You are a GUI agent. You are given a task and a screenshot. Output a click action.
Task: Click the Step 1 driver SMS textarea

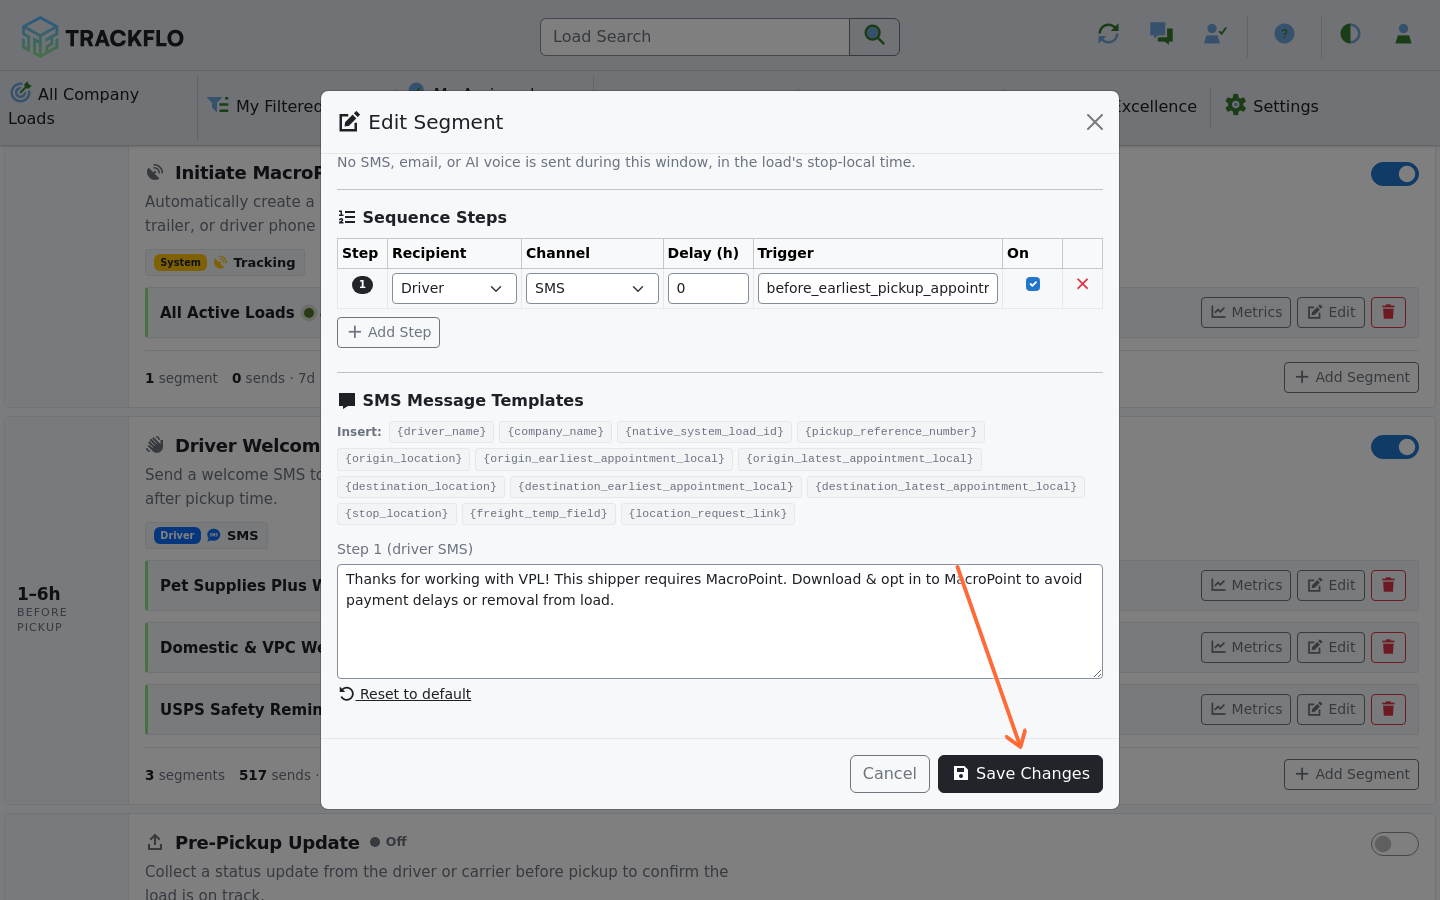click(x=720, y=622)
